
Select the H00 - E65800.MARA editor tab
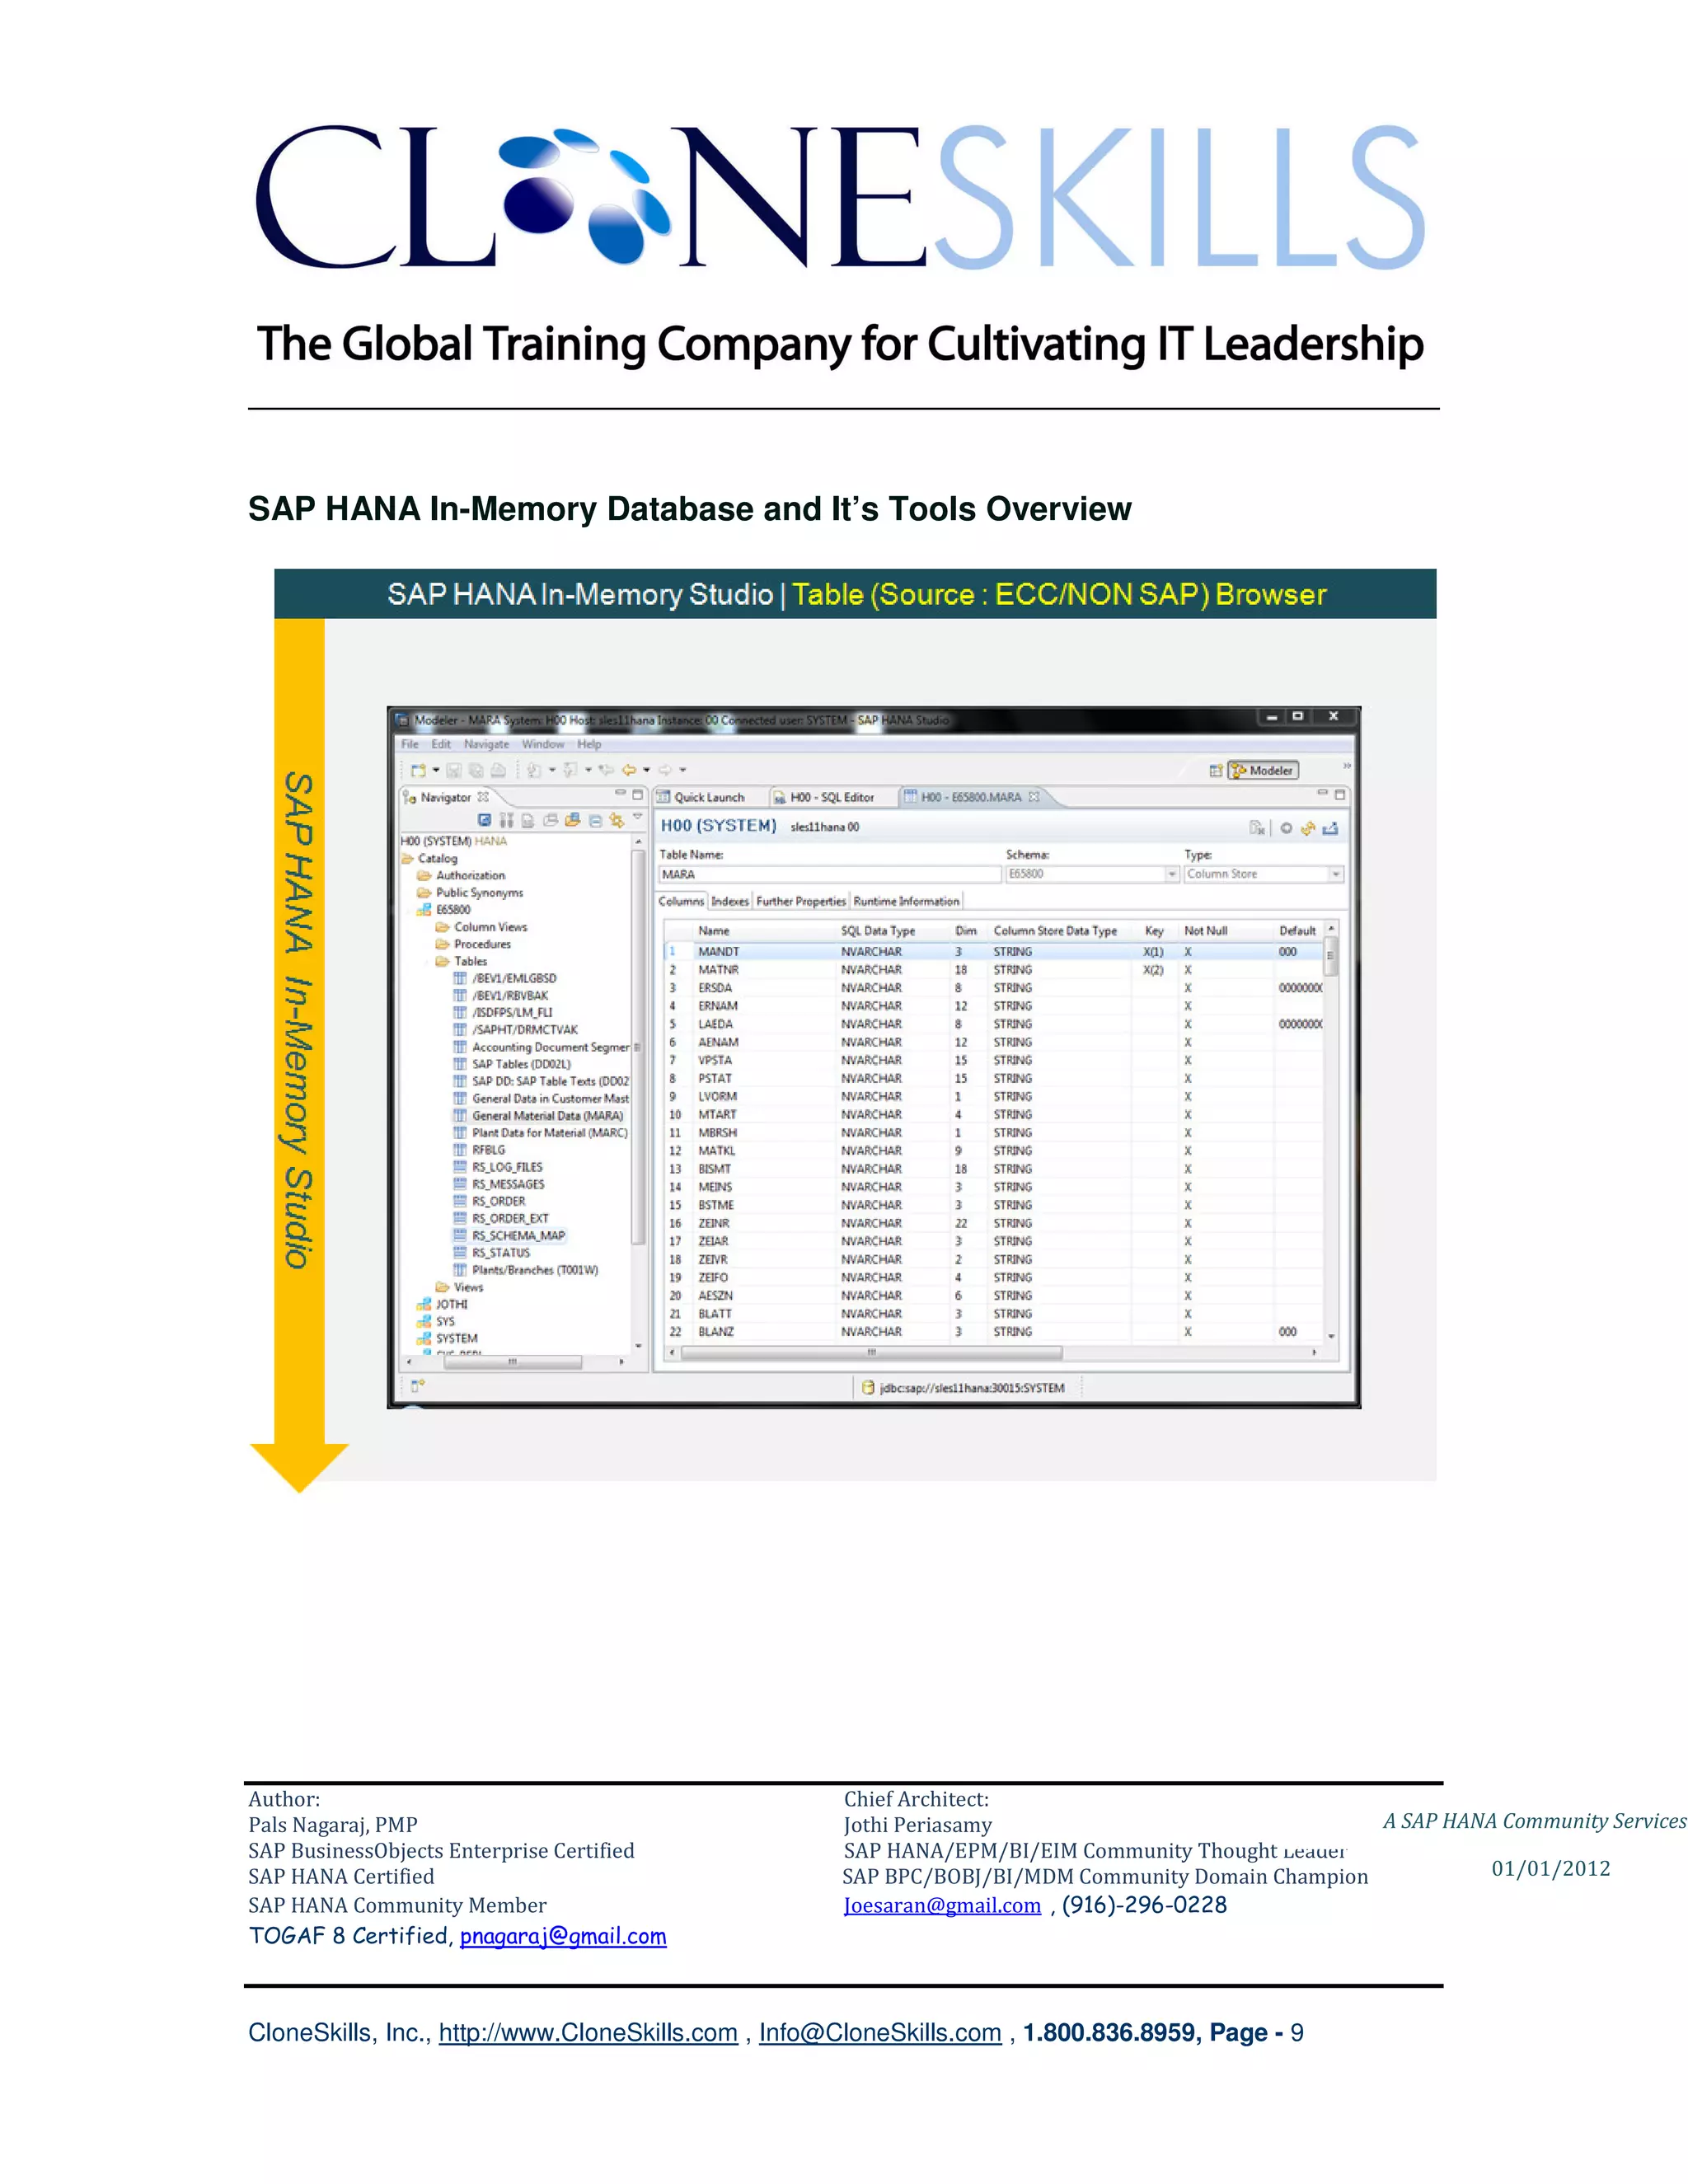(x=970, y=797)
